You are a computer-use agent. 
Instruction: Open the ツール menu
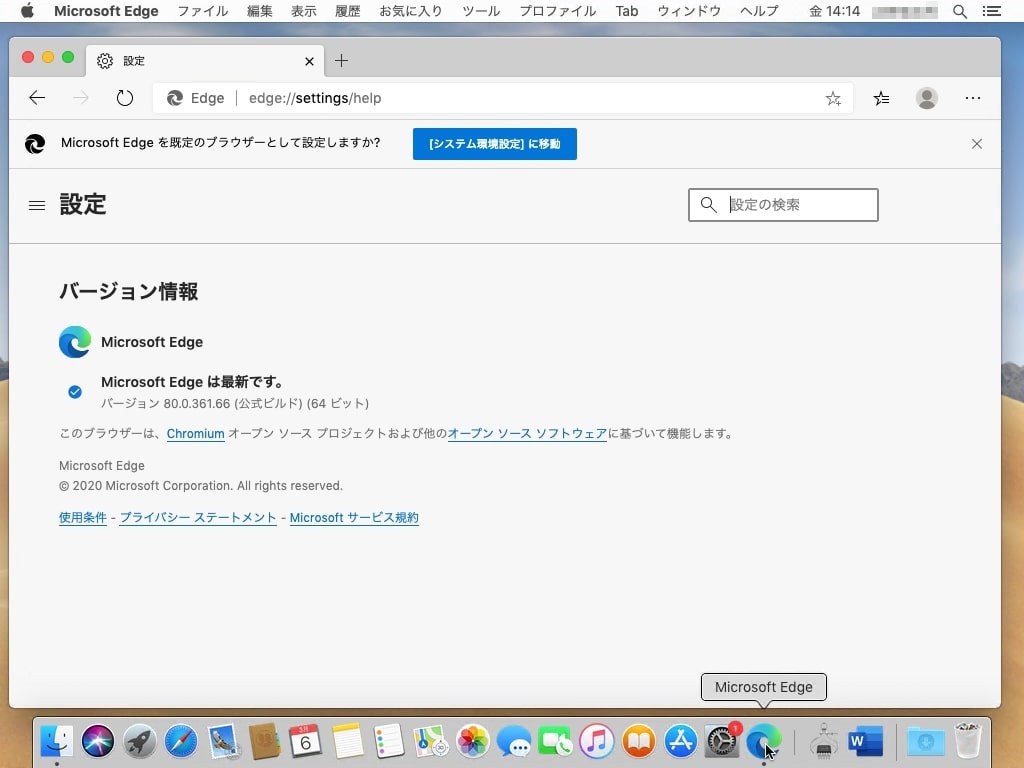coord(481,11)
